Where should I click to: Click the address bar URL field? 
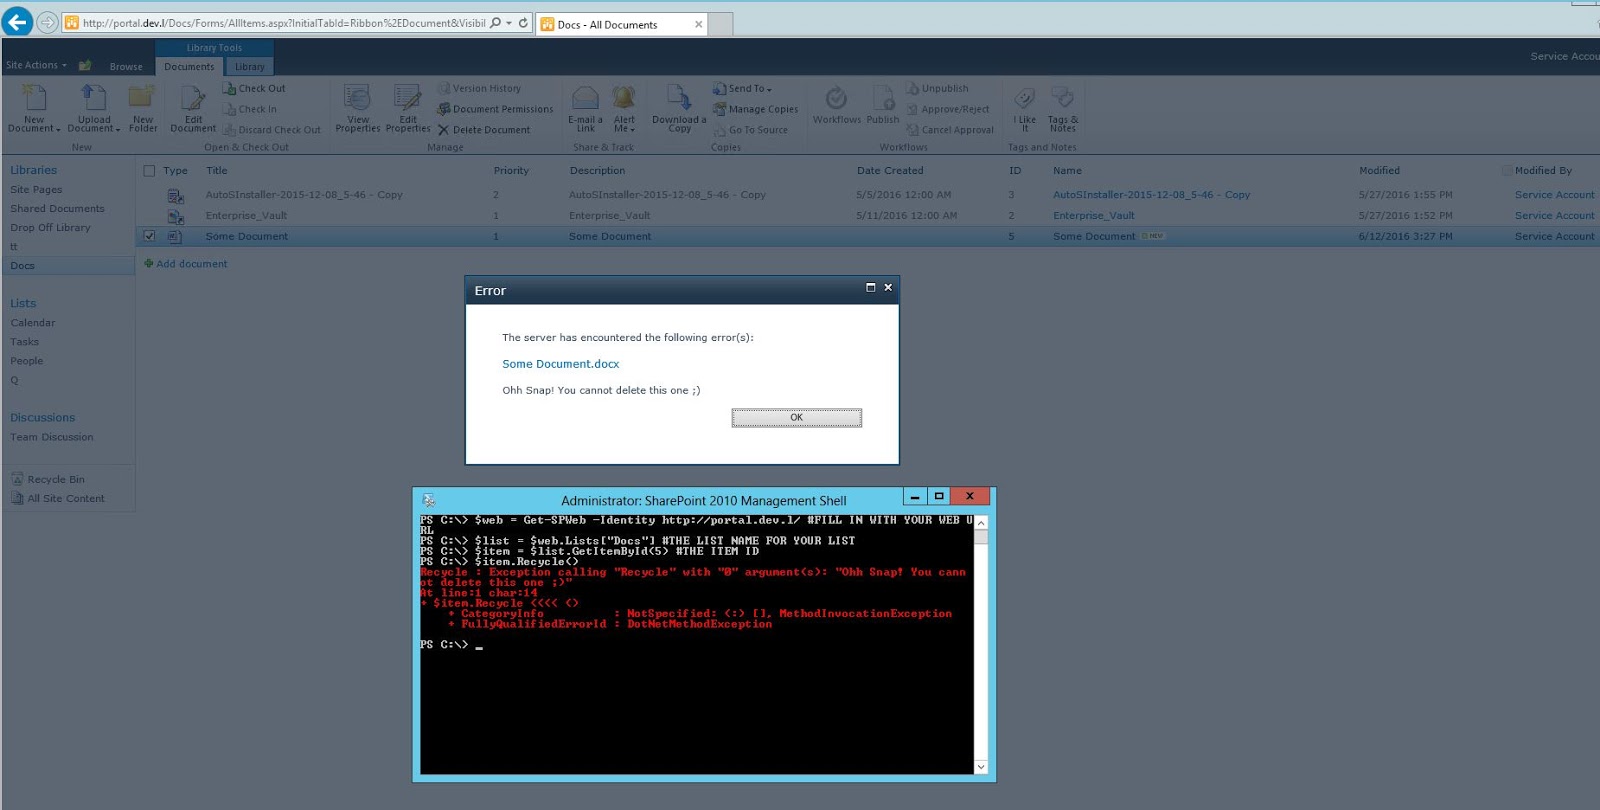[x=284, y=23]
